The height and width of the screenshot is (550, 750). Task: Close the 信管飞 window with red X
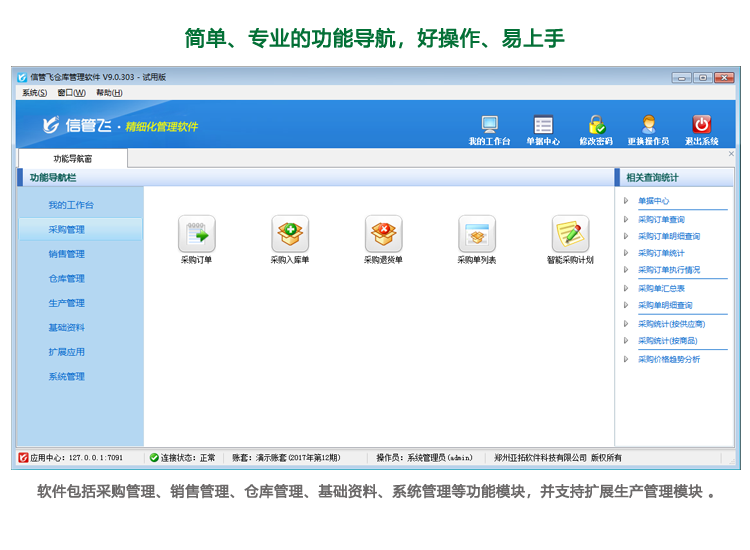click(724, 77)
